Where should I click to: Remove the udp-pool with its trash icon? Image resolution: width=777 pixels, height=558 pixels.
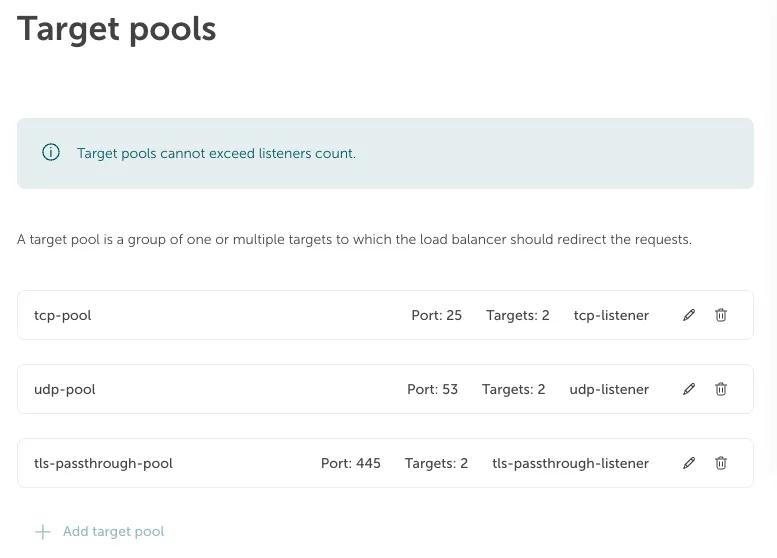[x=721, y=389]
